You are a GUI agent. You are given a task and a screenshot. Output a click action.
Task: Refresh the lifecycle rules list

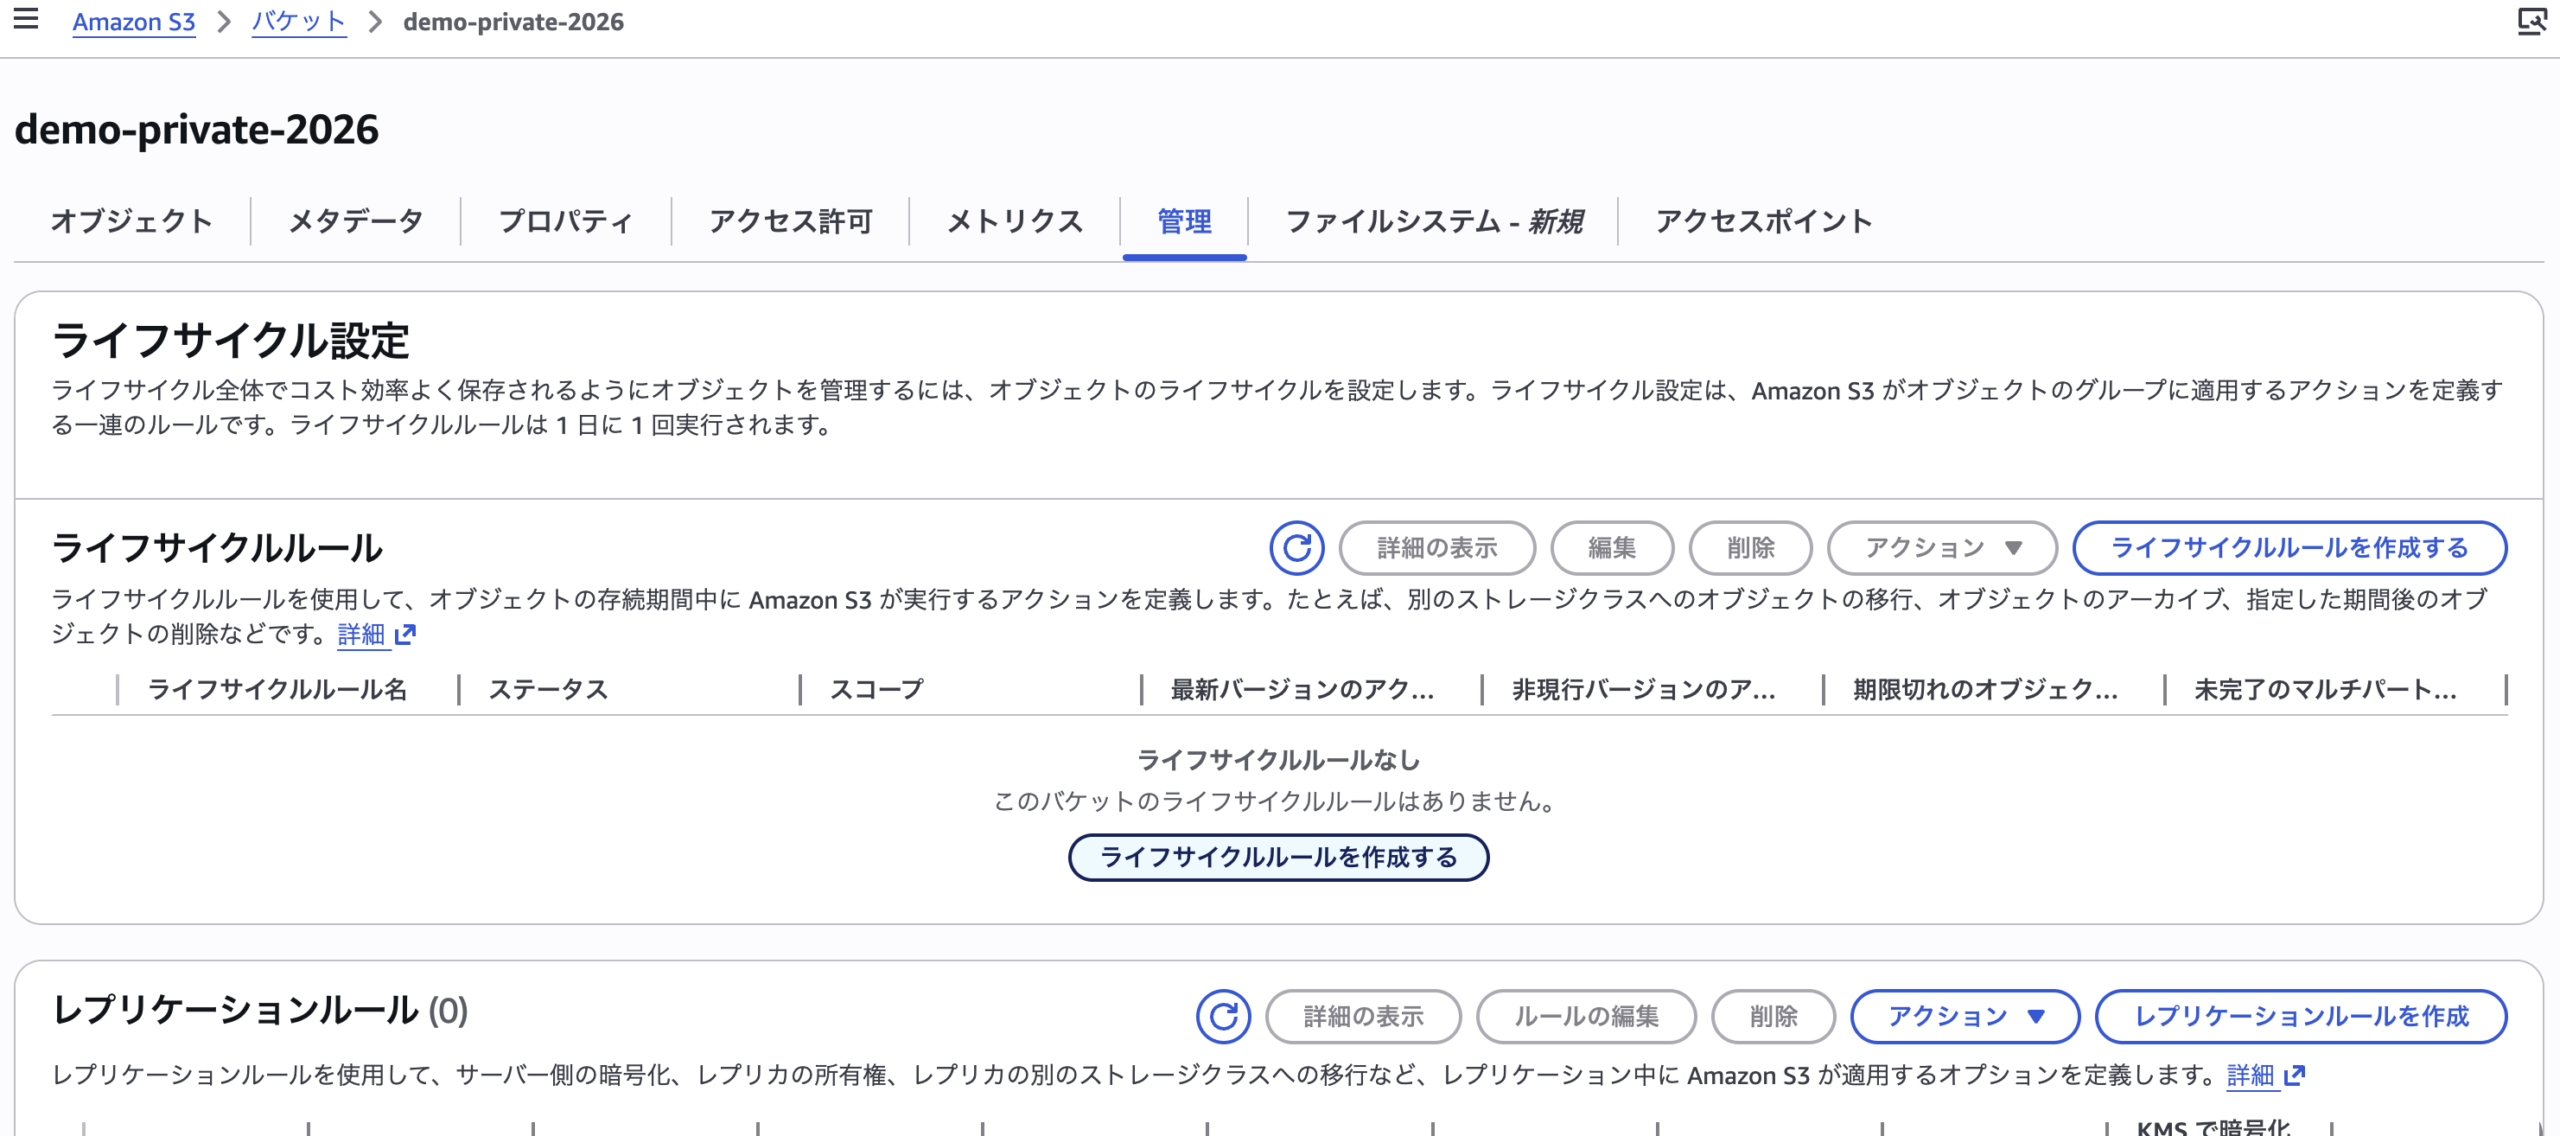coord(1297,548)
